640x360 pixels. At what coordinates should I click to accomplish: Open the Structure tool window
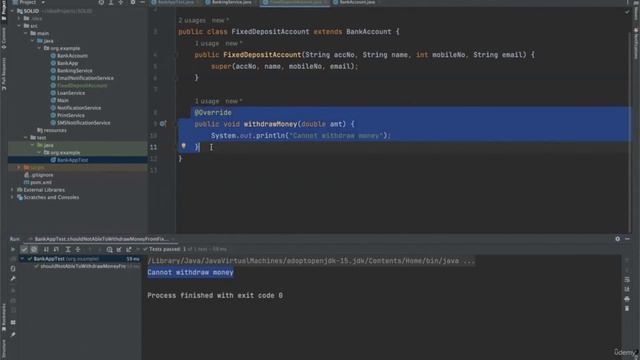pos(4,349)
